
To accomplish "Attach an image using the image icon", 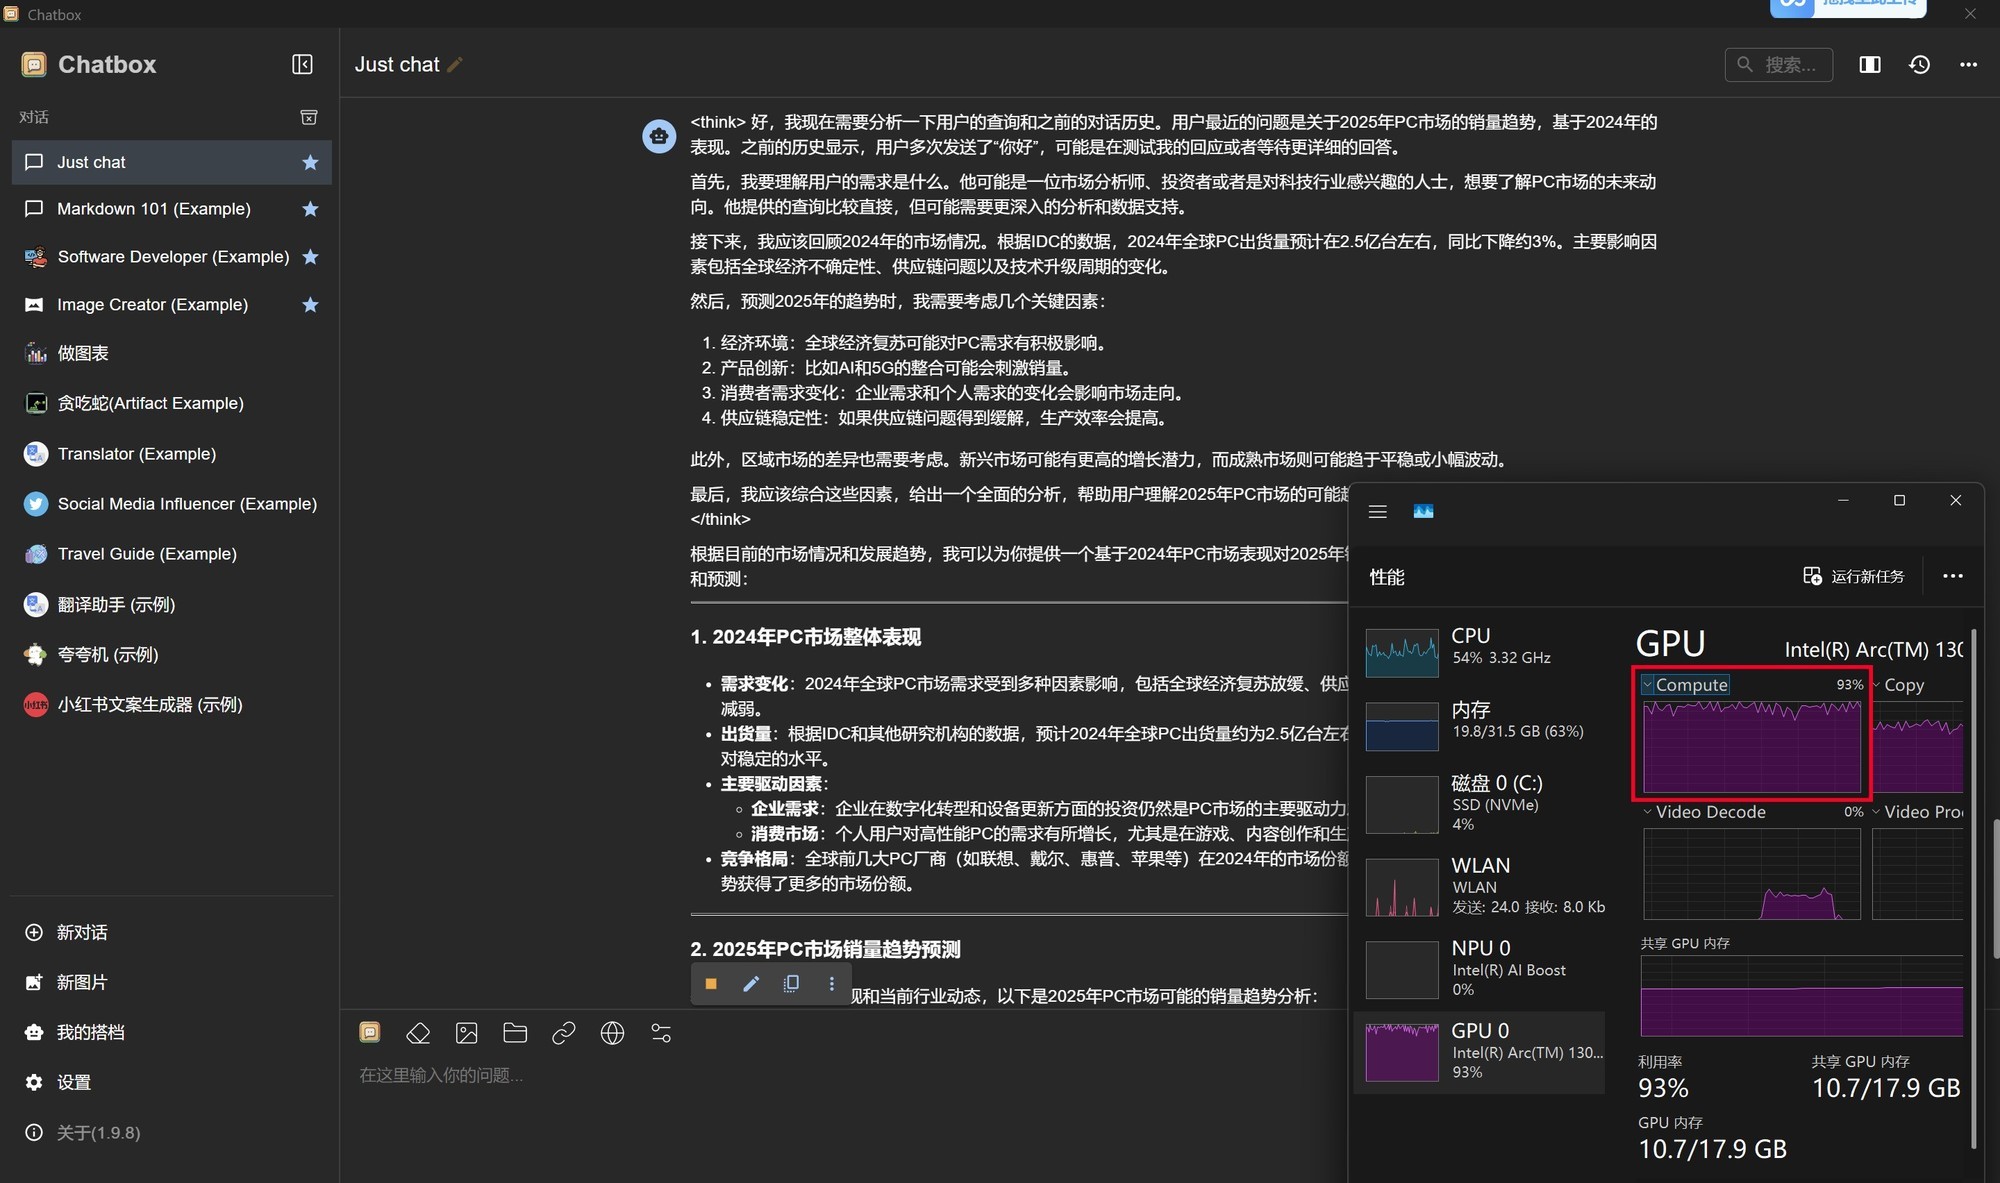I will (466, 1032).
